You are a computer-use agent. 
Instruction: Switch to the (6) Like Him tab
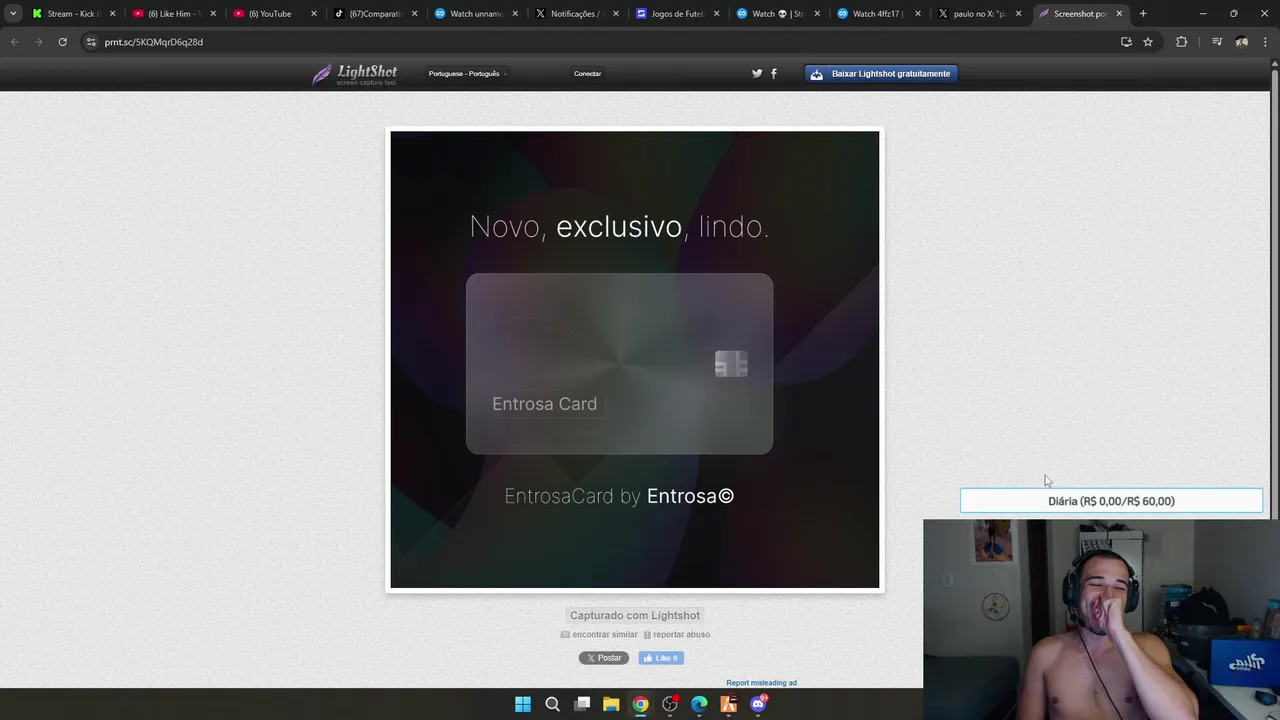click(x=173, y=14)
